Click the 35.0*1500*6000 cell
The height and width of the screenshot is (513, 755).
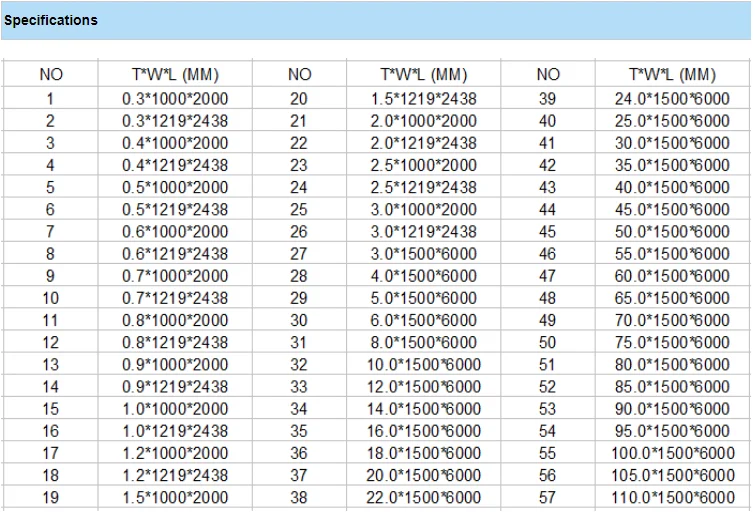tap(672, 165)
